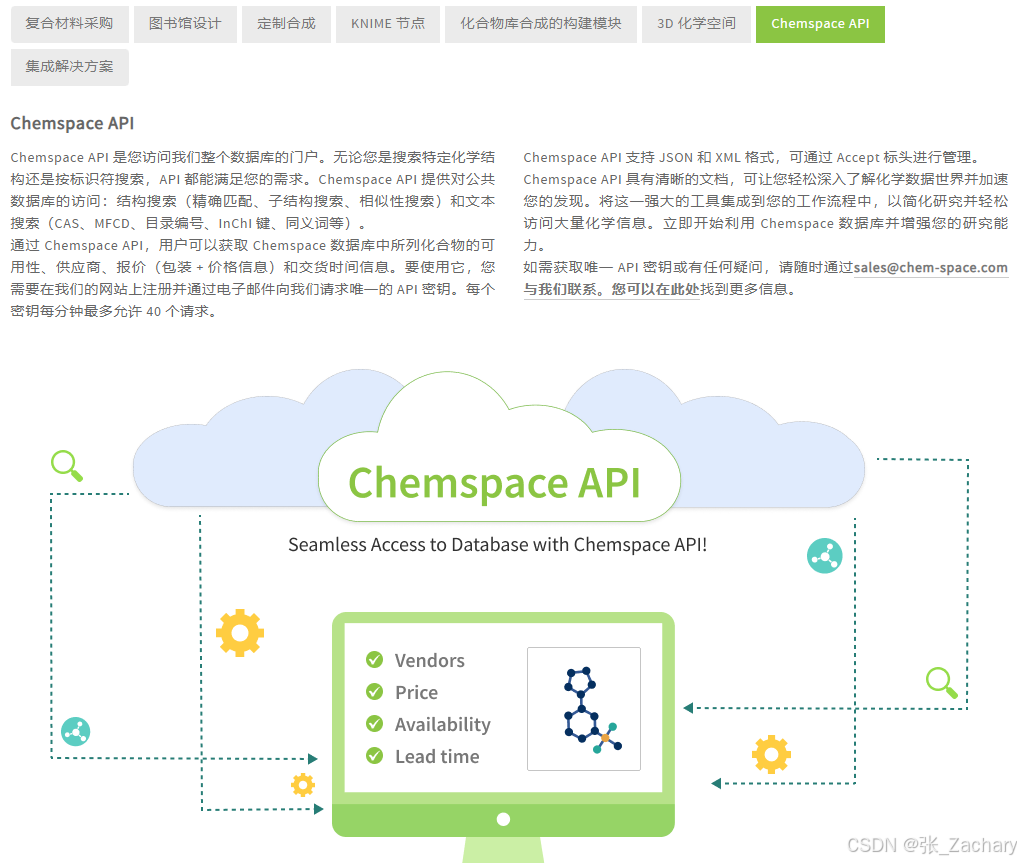
Task: Click teal molecule icon at lower left
Action: [x=76, y=731]
